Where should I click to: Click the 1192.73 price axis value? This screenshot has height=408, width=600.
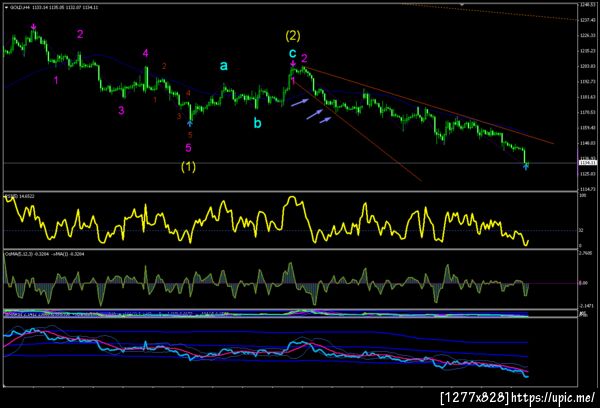588,82
